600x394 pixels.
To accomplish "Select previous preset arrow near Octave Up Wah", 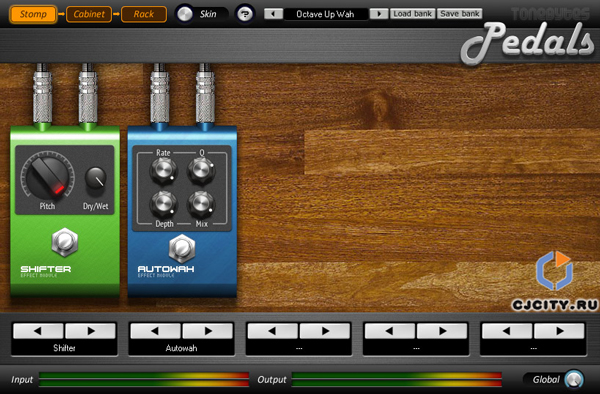I will 273,14.
